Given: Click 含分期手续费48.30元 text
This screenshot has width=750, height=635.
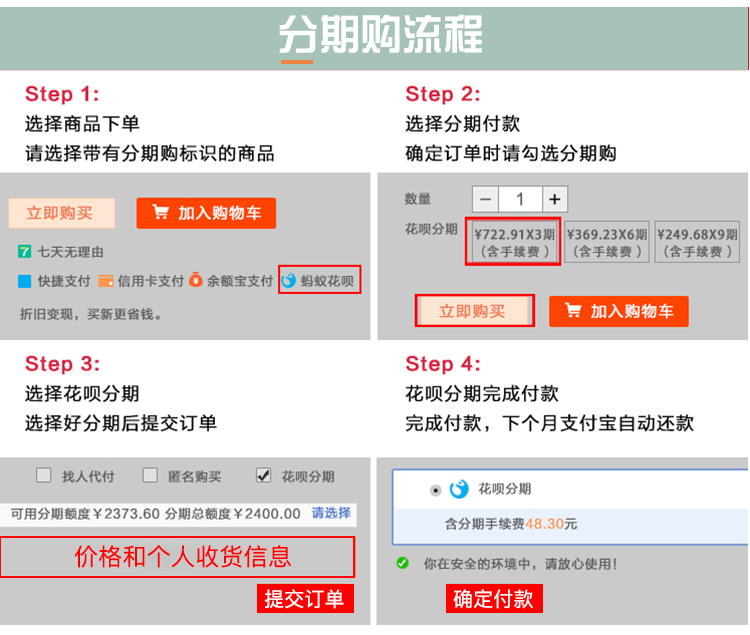Looking at the screenshot, I should pyautogui.click(x=511, y=524).
